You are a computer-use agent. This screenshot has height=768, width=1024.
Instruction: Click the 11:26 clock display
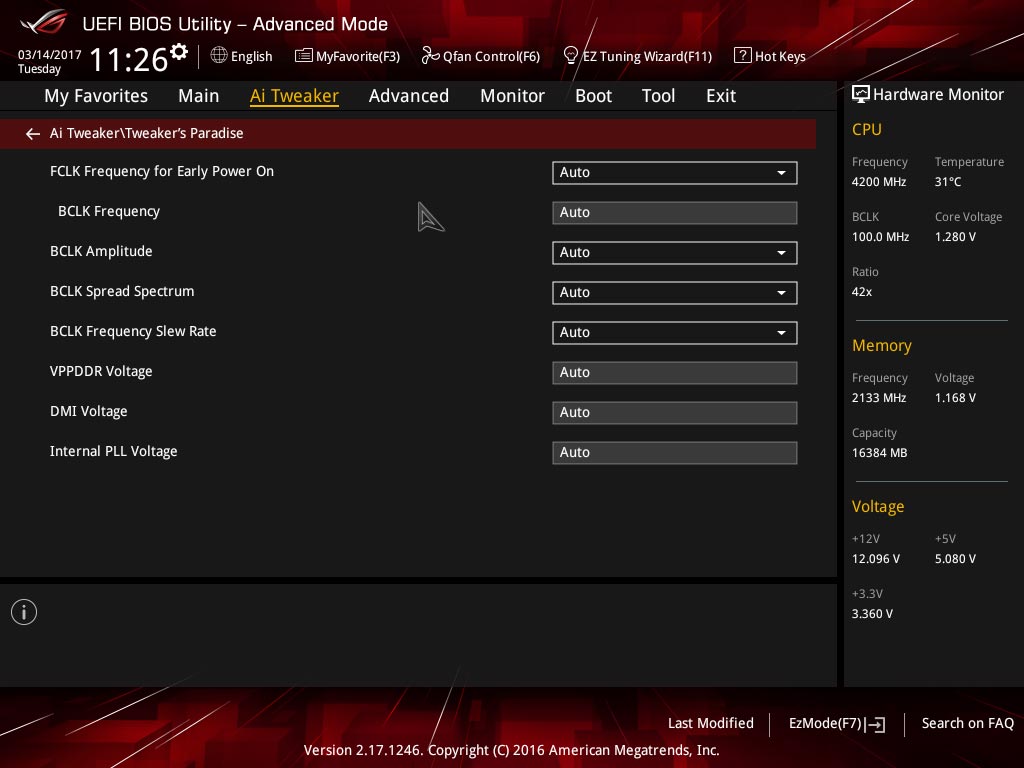129,59
